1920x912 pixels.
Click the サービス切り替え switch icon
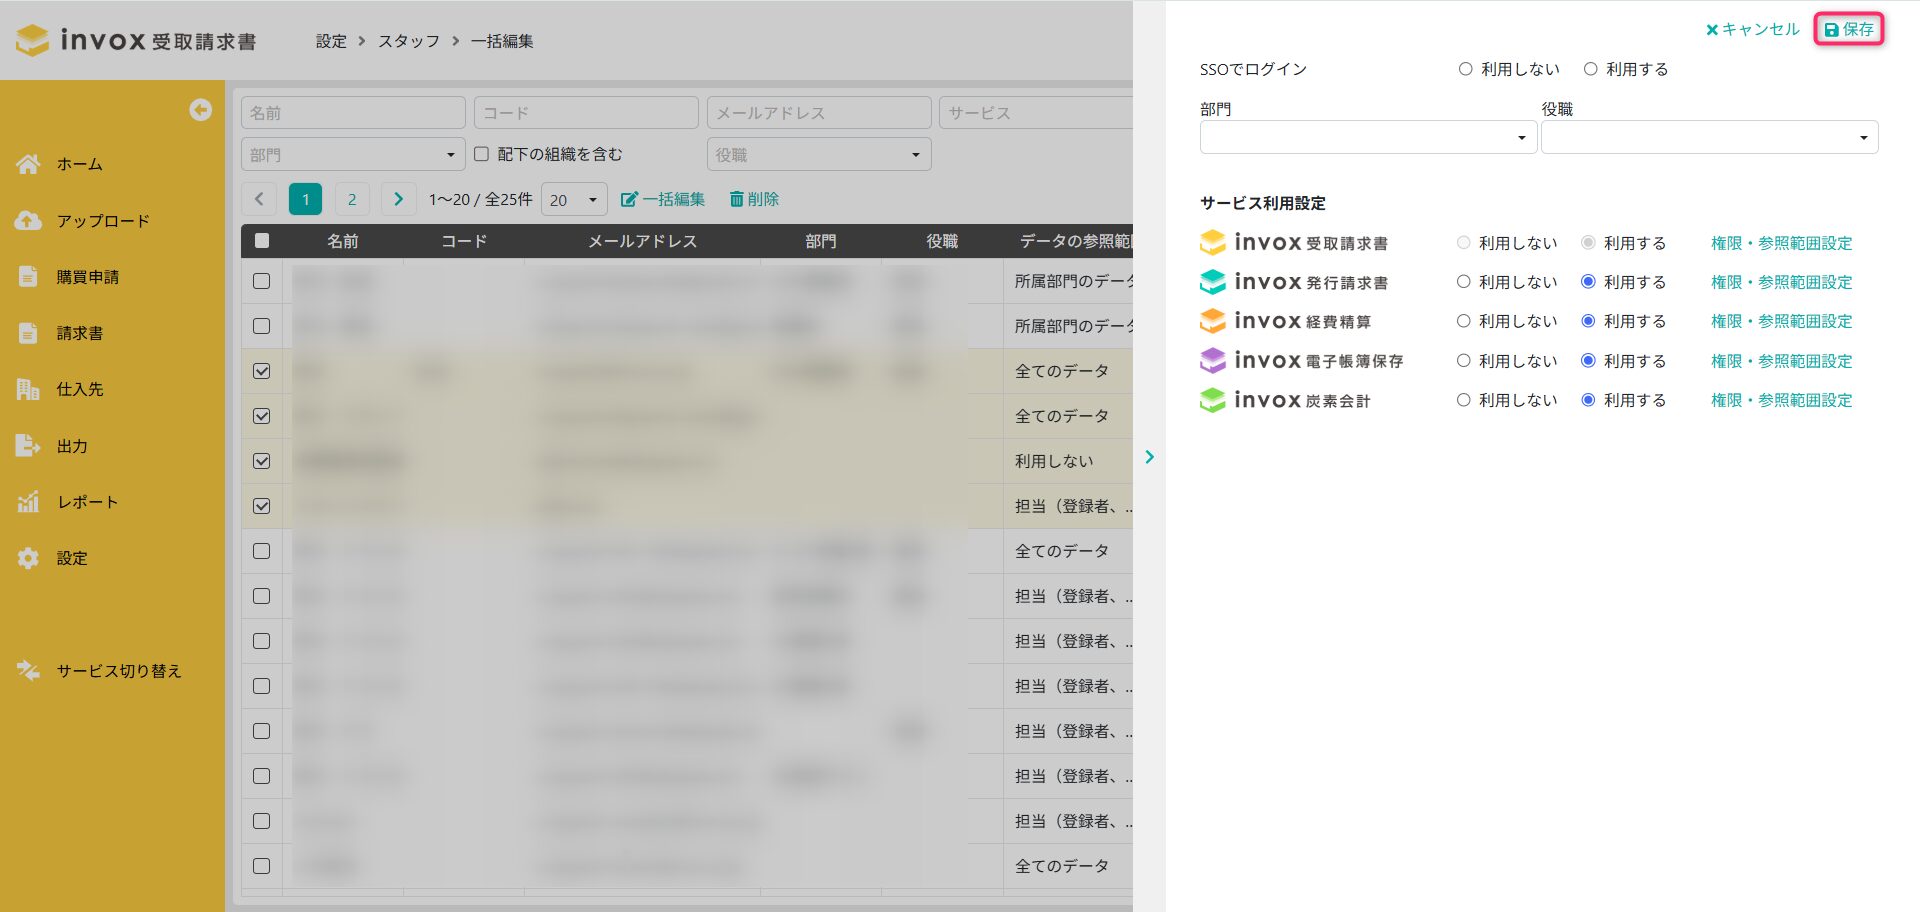pos(28,671)
